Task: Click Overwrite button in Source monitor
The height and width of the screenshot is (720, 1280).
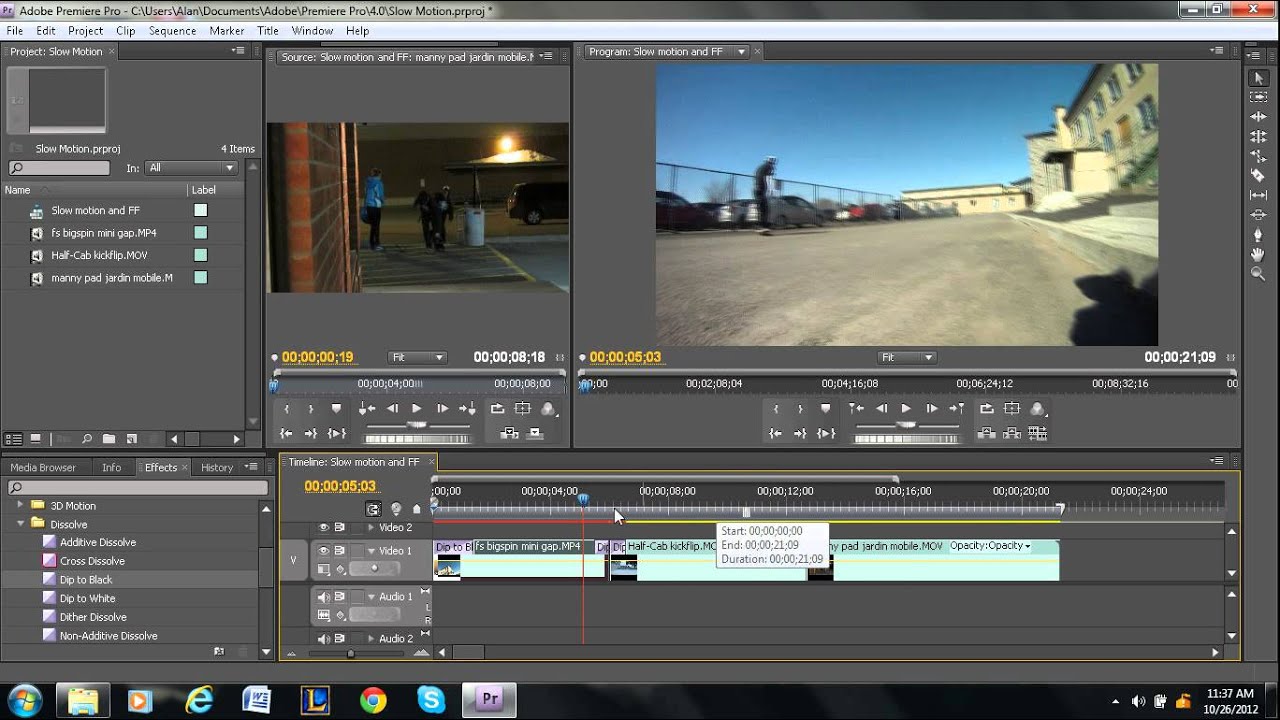Action: click(x=535, y=433)
